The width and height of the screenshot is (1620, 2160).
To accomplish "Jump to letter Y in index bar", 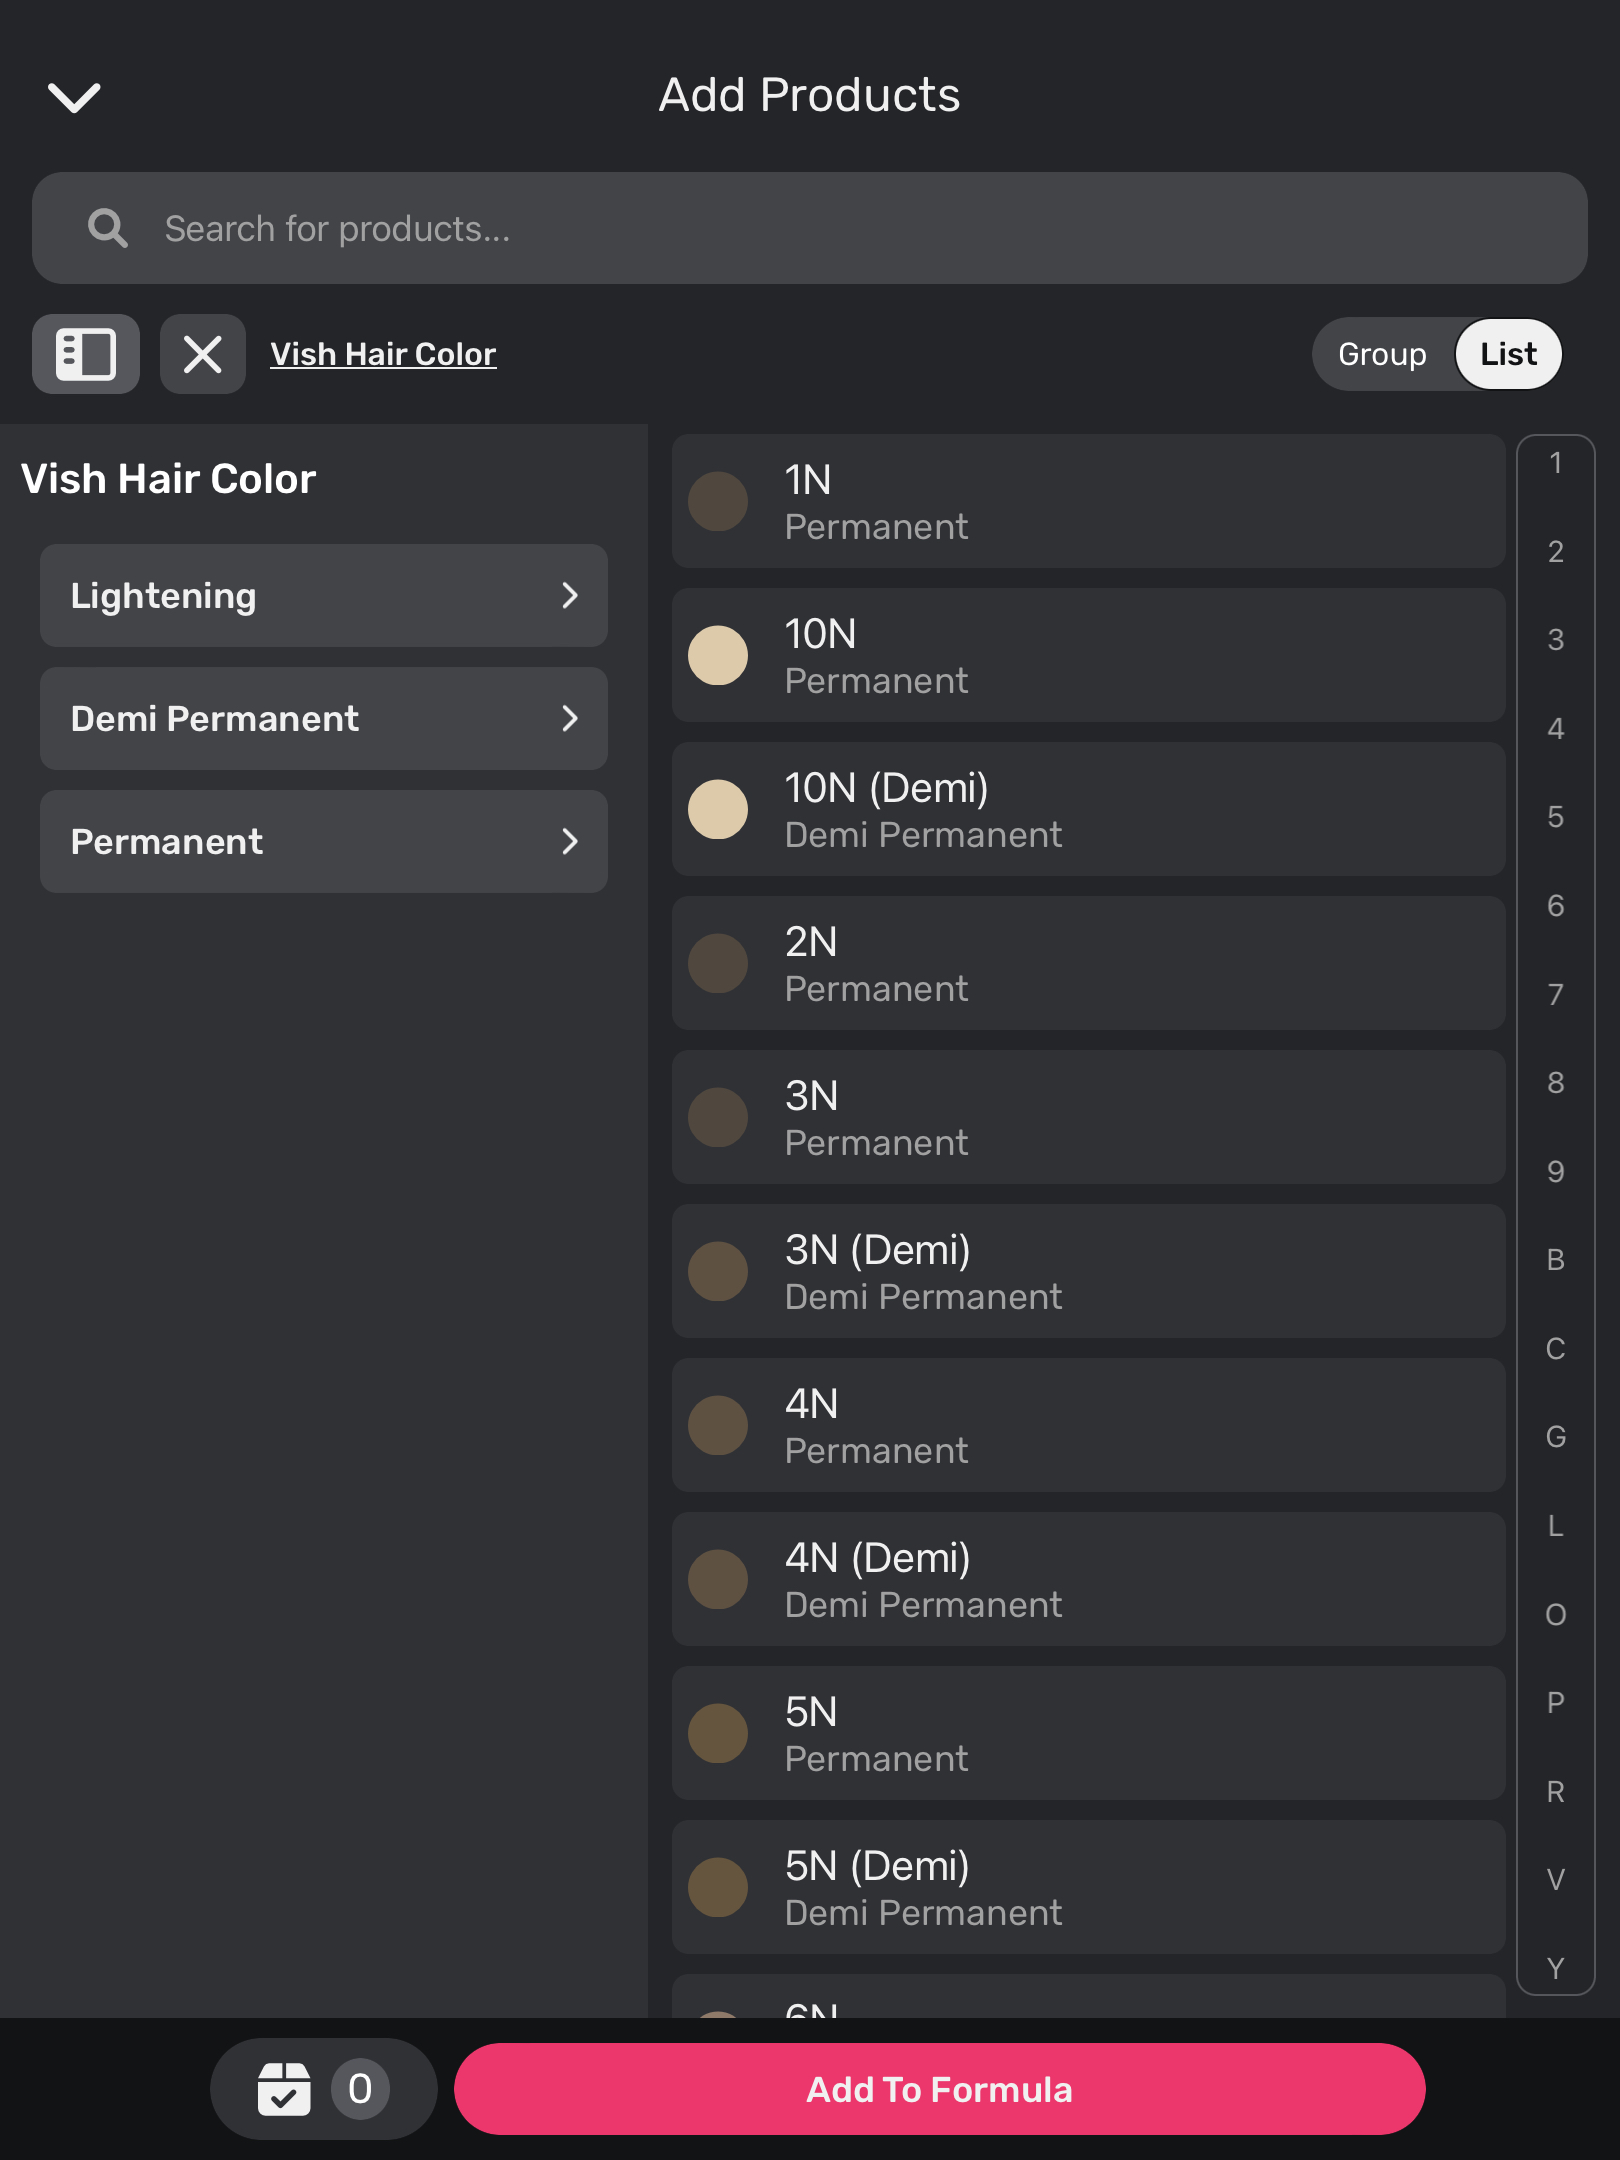I will click(1555, 1968).
